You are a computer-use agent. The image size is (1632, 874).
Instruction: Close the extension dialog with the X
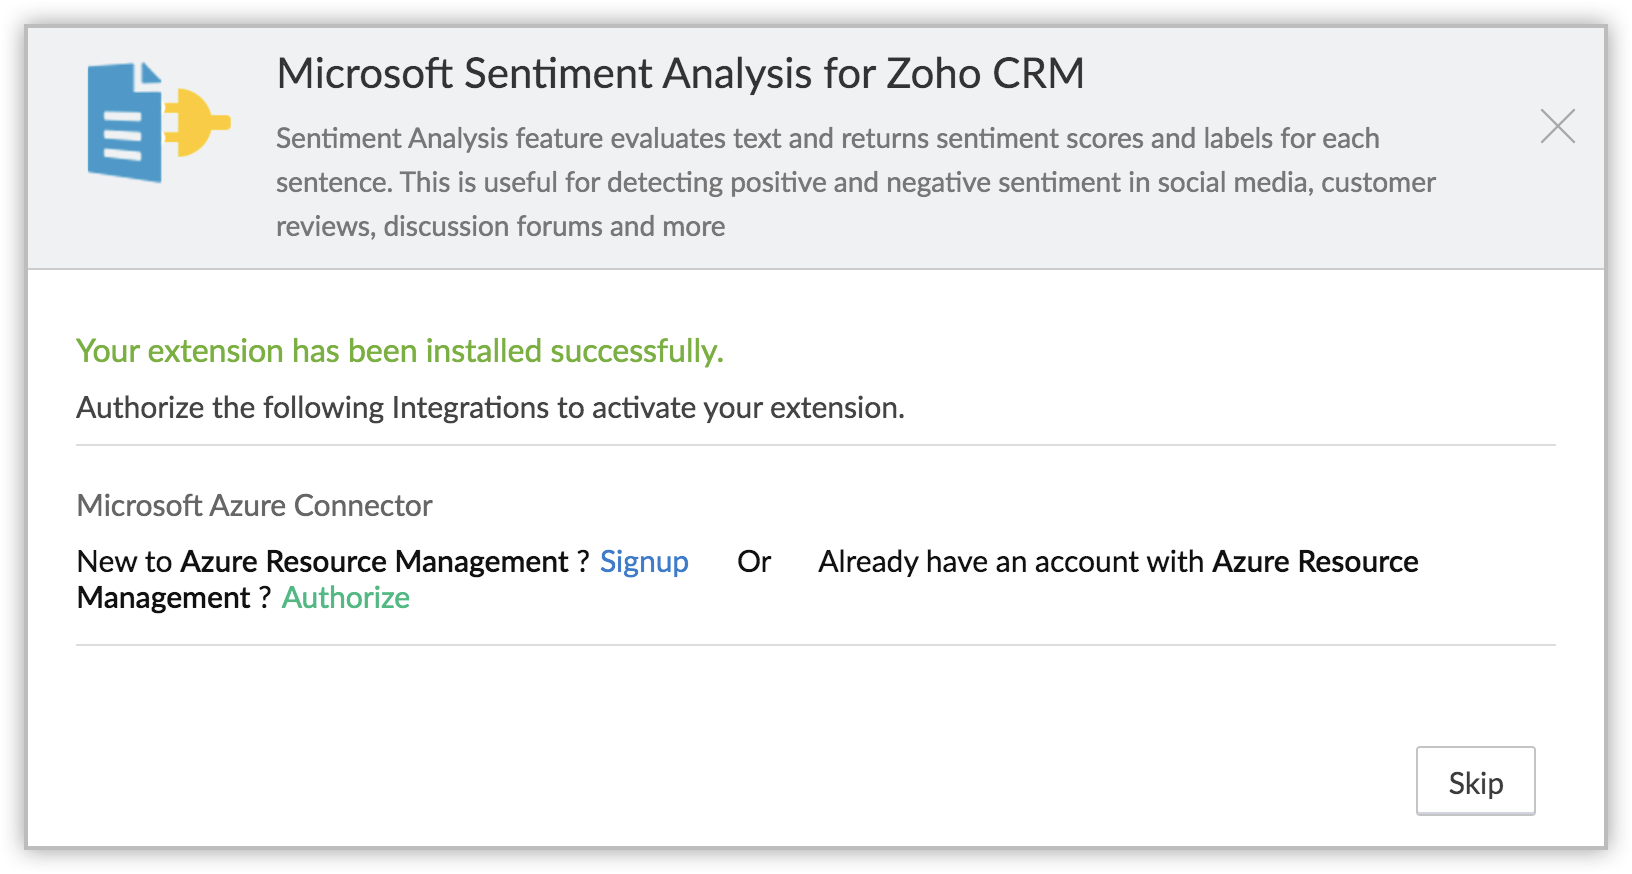pyautogui.click(x=1557, y=126)
